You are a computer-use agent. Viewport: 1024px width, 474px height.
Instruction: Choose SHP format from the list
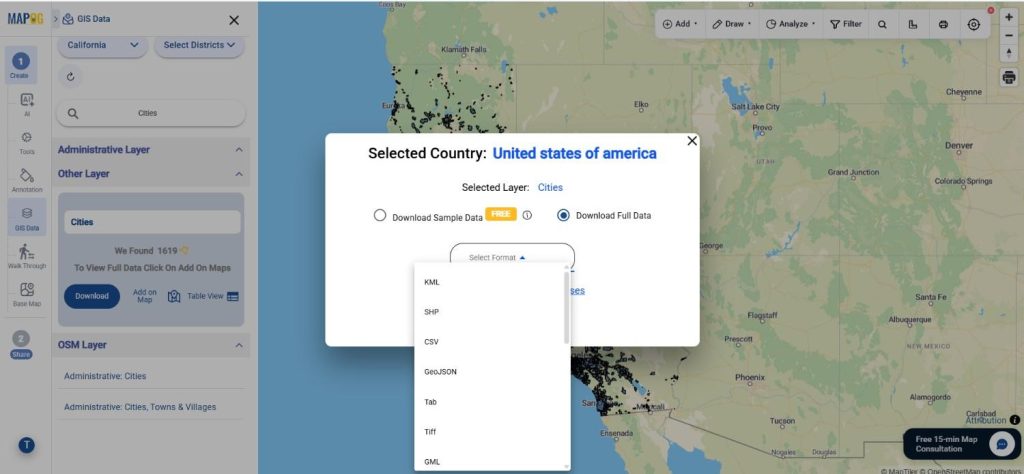tap(492, 312)
